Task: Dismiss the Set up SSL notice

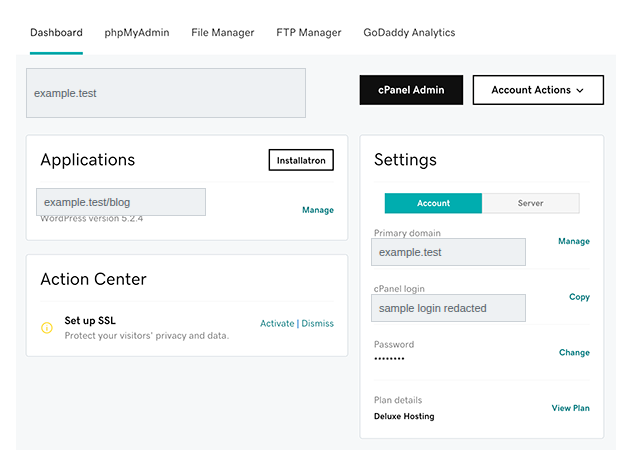Action: point(318,323)
